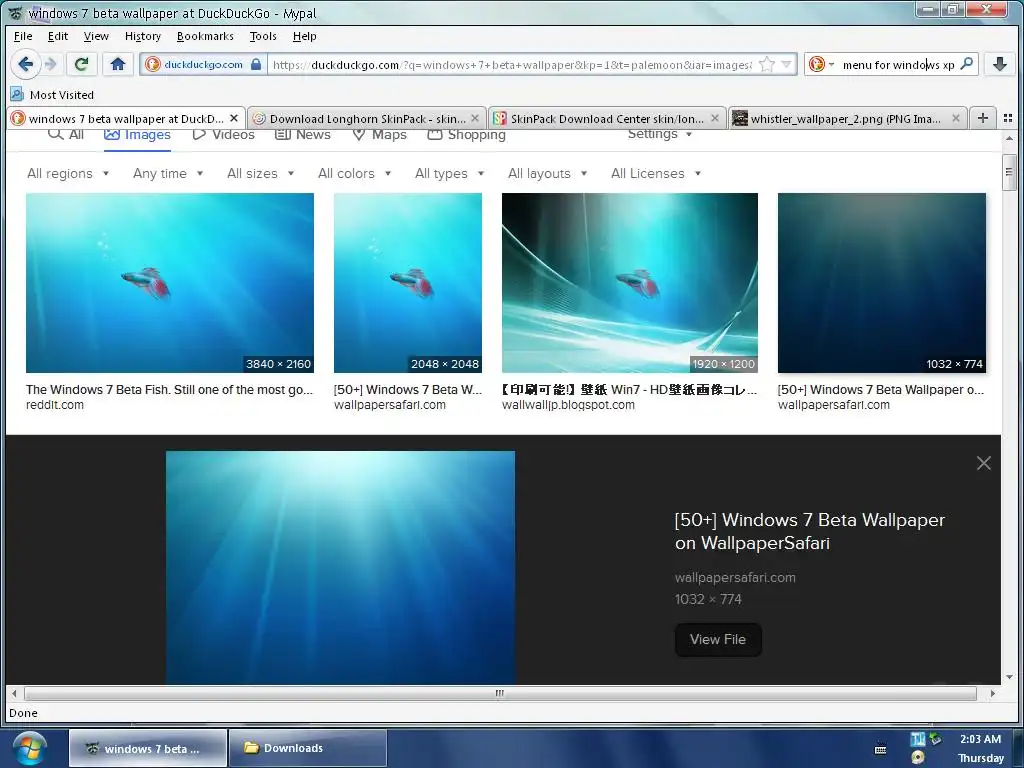
Task: Open the Bookmarks menu
Action: [205, 36]
